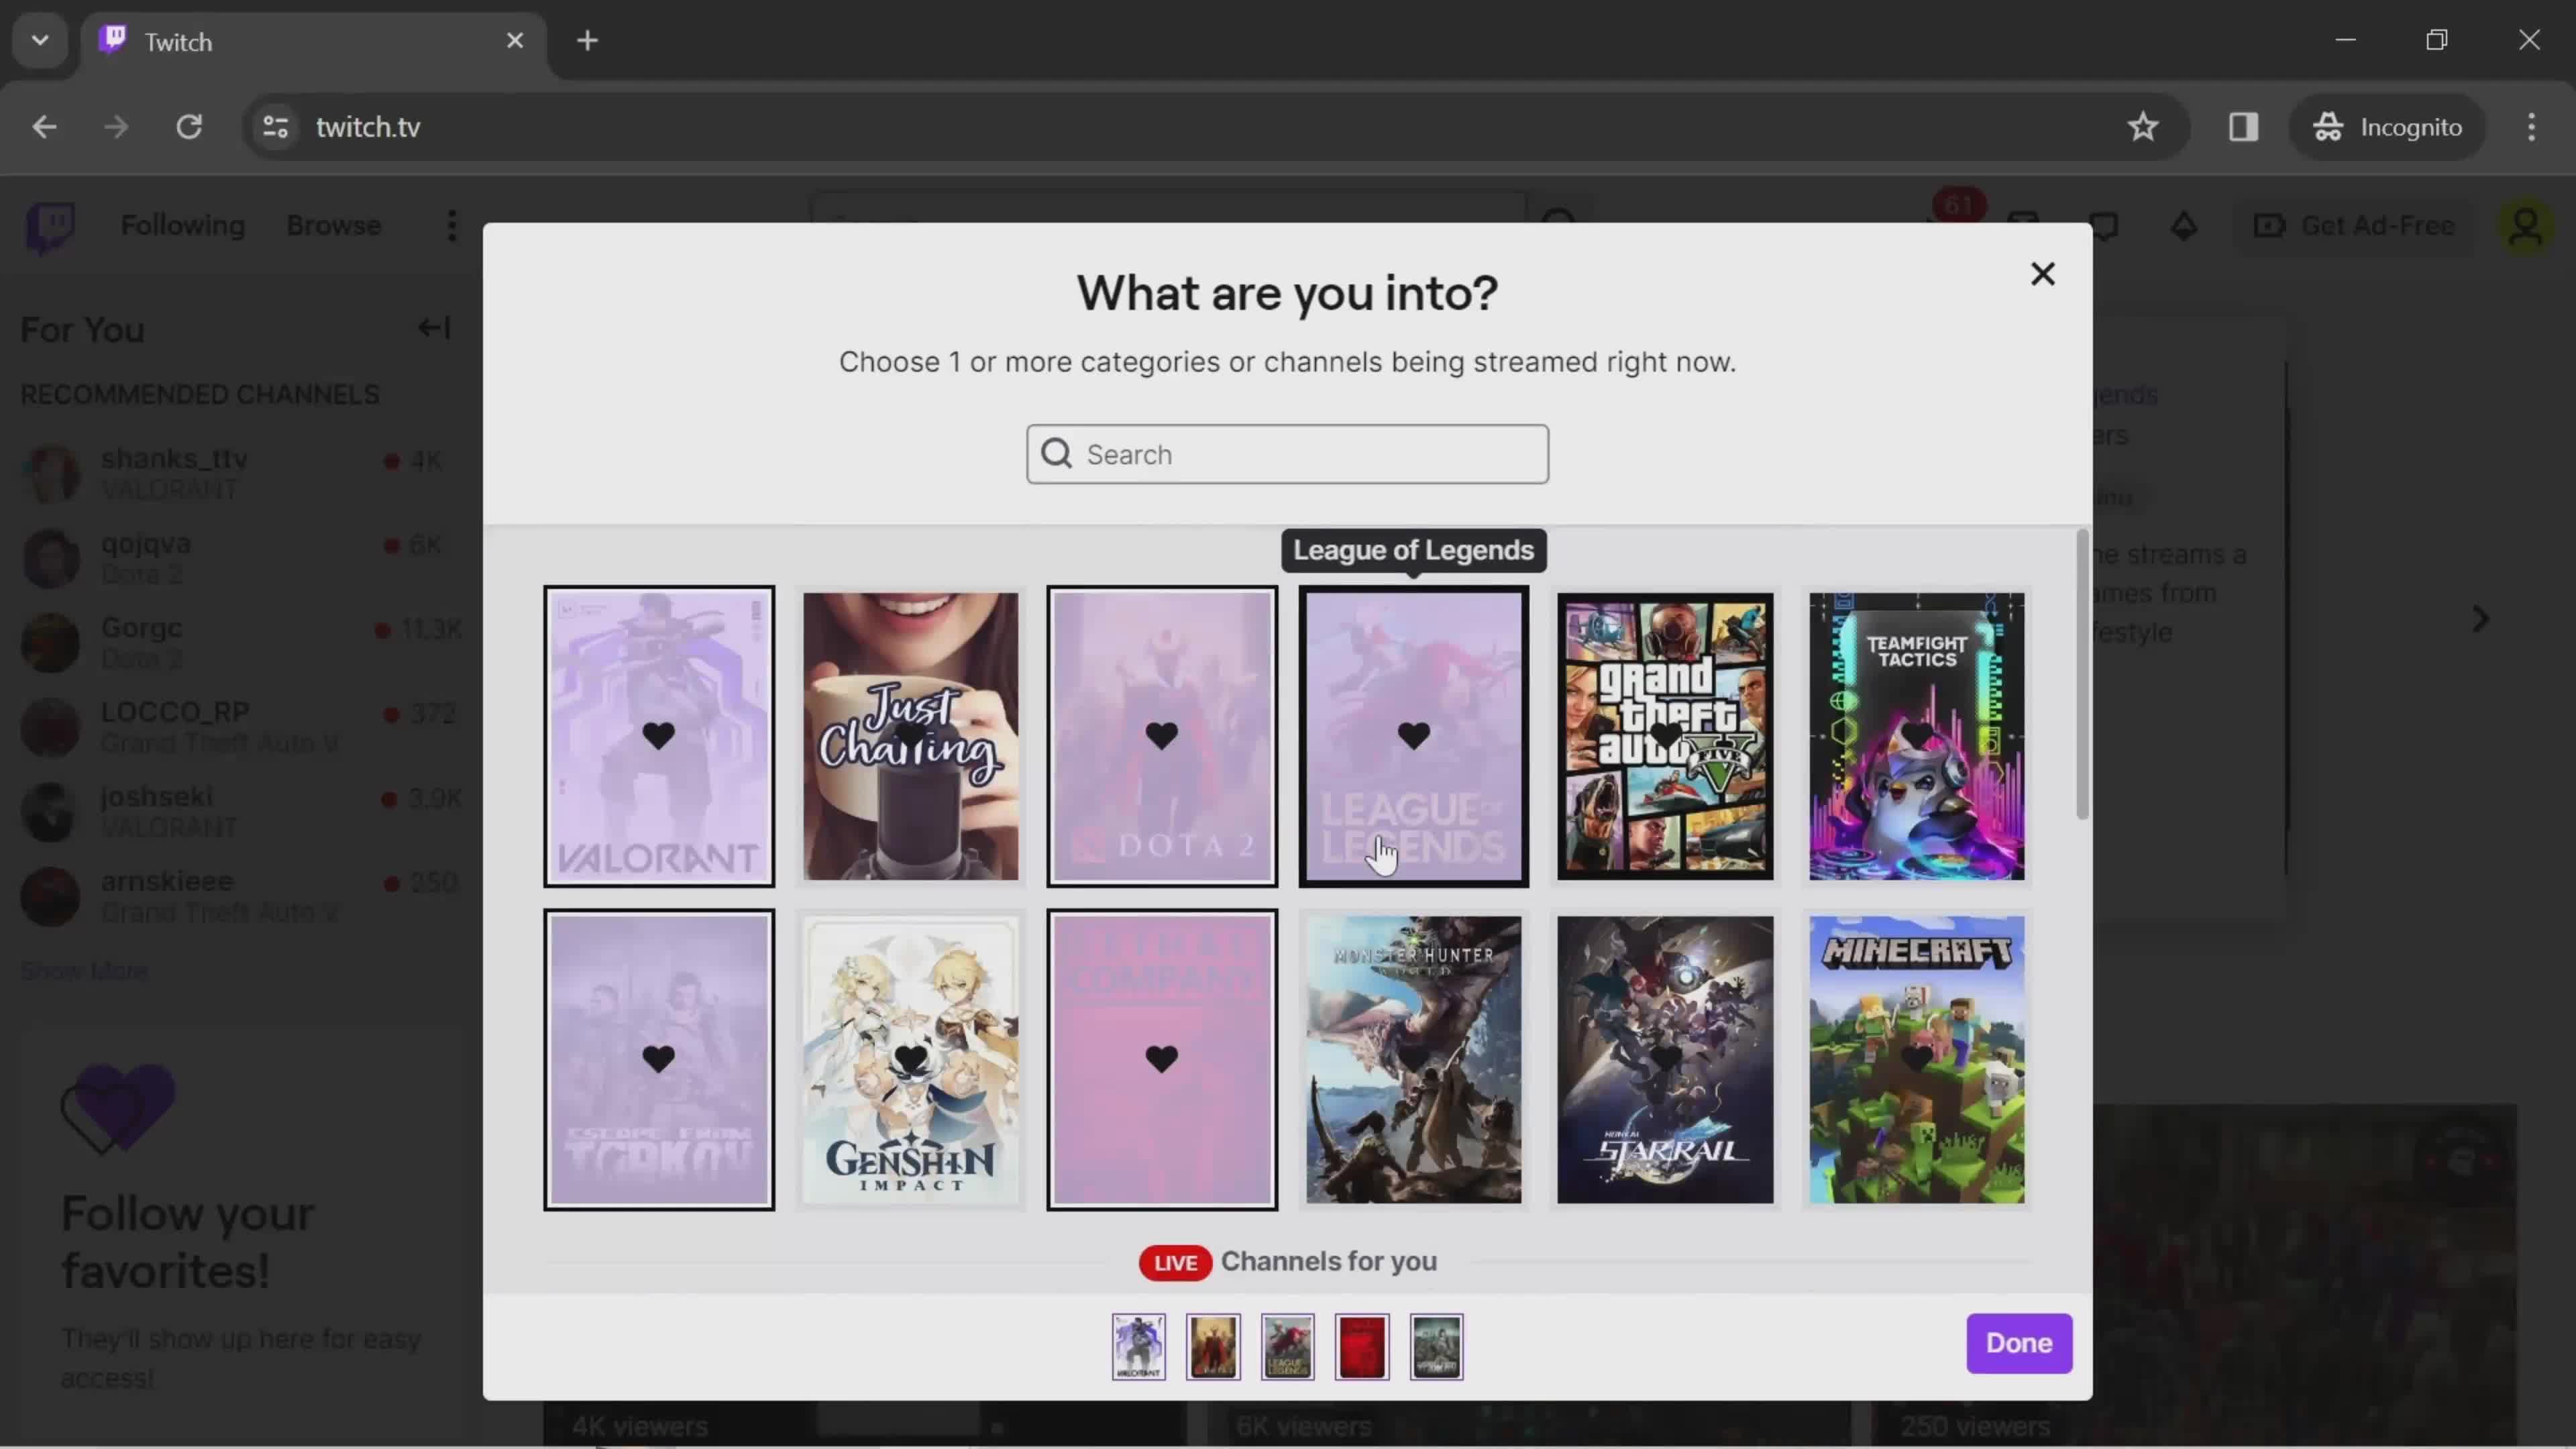View site information icon in address bar

[275, 127]
